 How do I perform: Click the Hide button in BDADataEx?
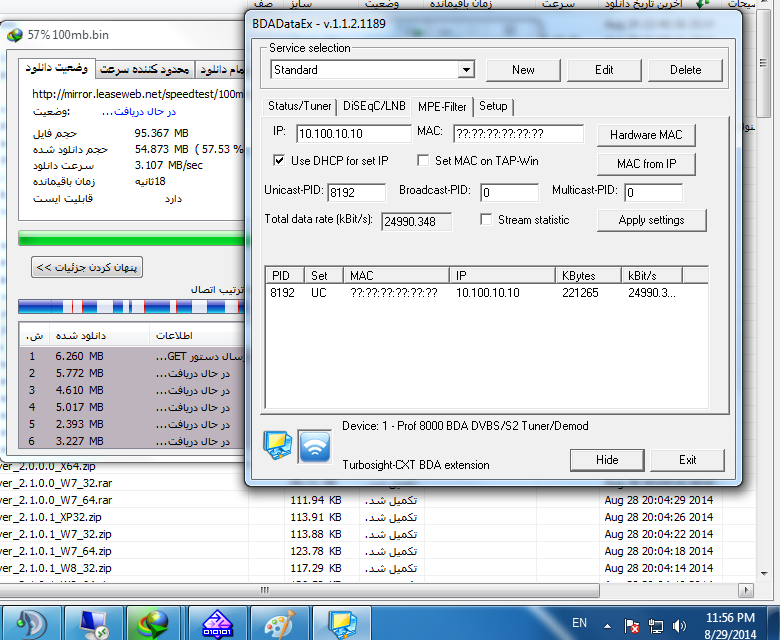[x=607, y=460]
